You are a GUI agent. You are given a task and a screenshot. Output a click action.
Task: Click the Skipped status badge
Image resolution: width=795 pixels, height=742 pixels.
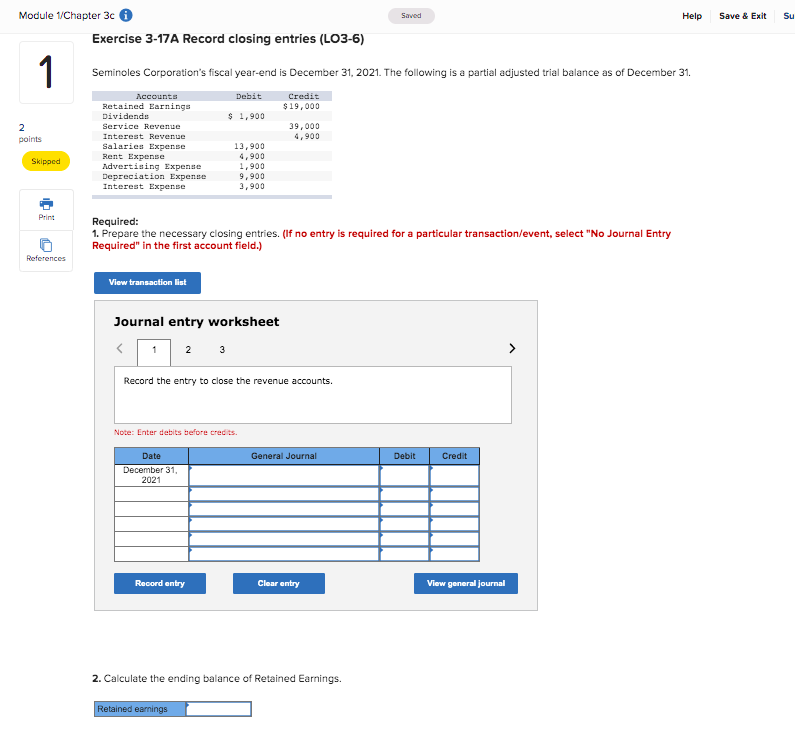tap(46, 161)
